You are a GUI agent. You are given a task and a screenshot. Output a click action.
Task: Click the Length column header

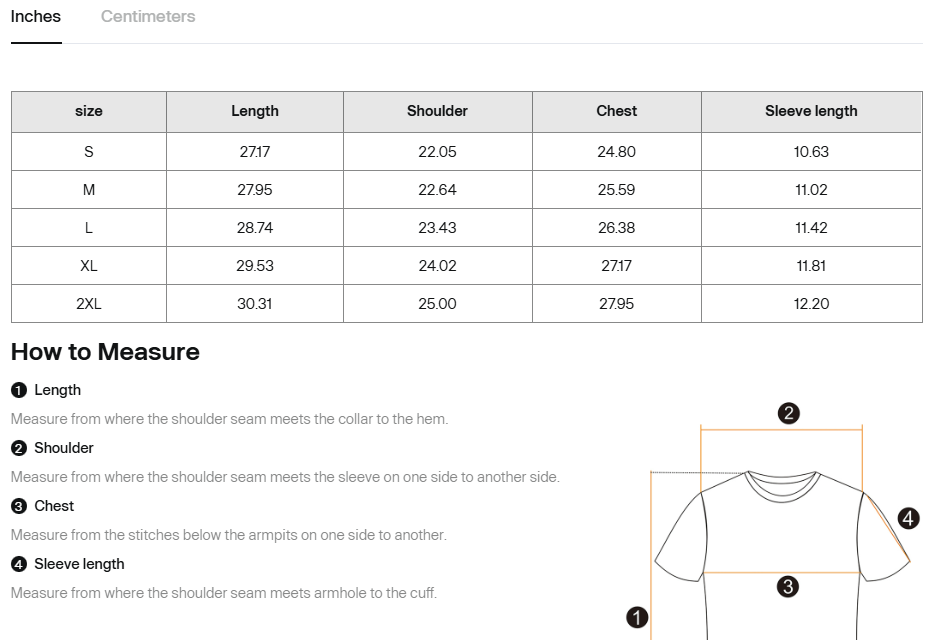coord(255,111)
